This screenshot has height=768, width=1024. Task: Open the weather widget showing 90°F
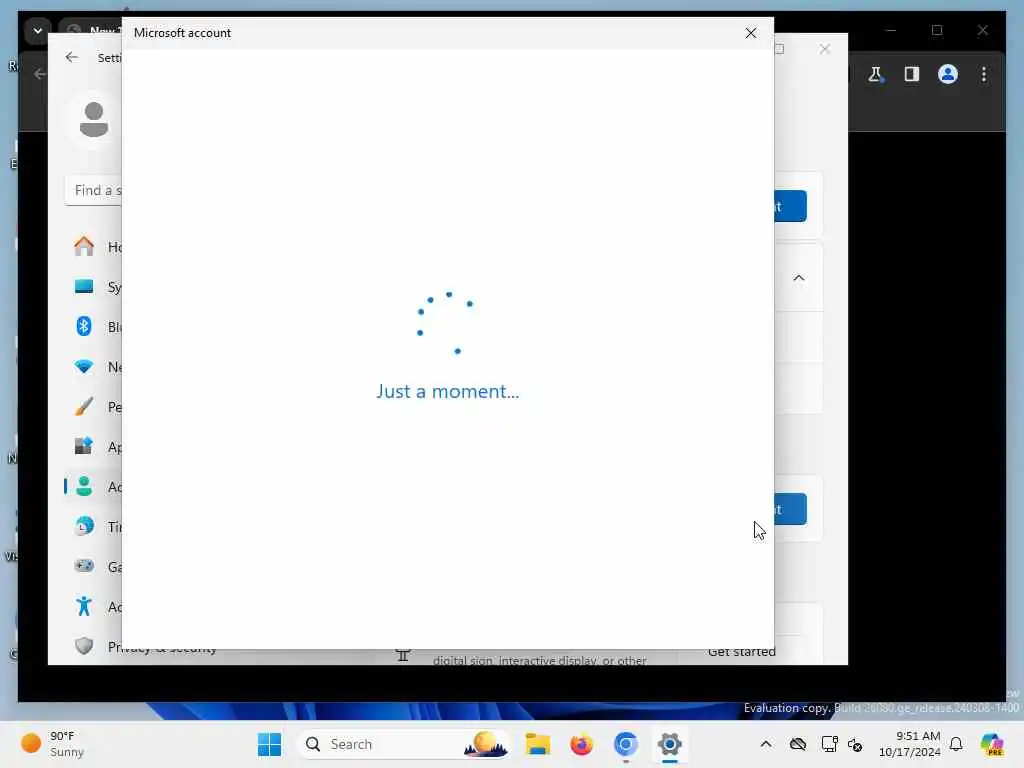coord(52,744)
